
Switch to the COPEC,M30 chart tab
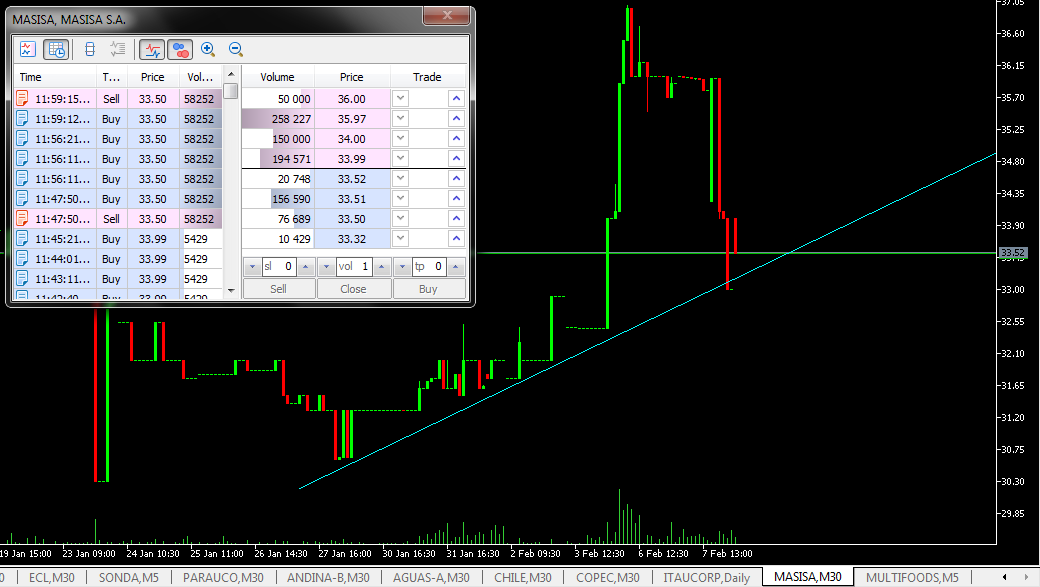coord(608,578)
